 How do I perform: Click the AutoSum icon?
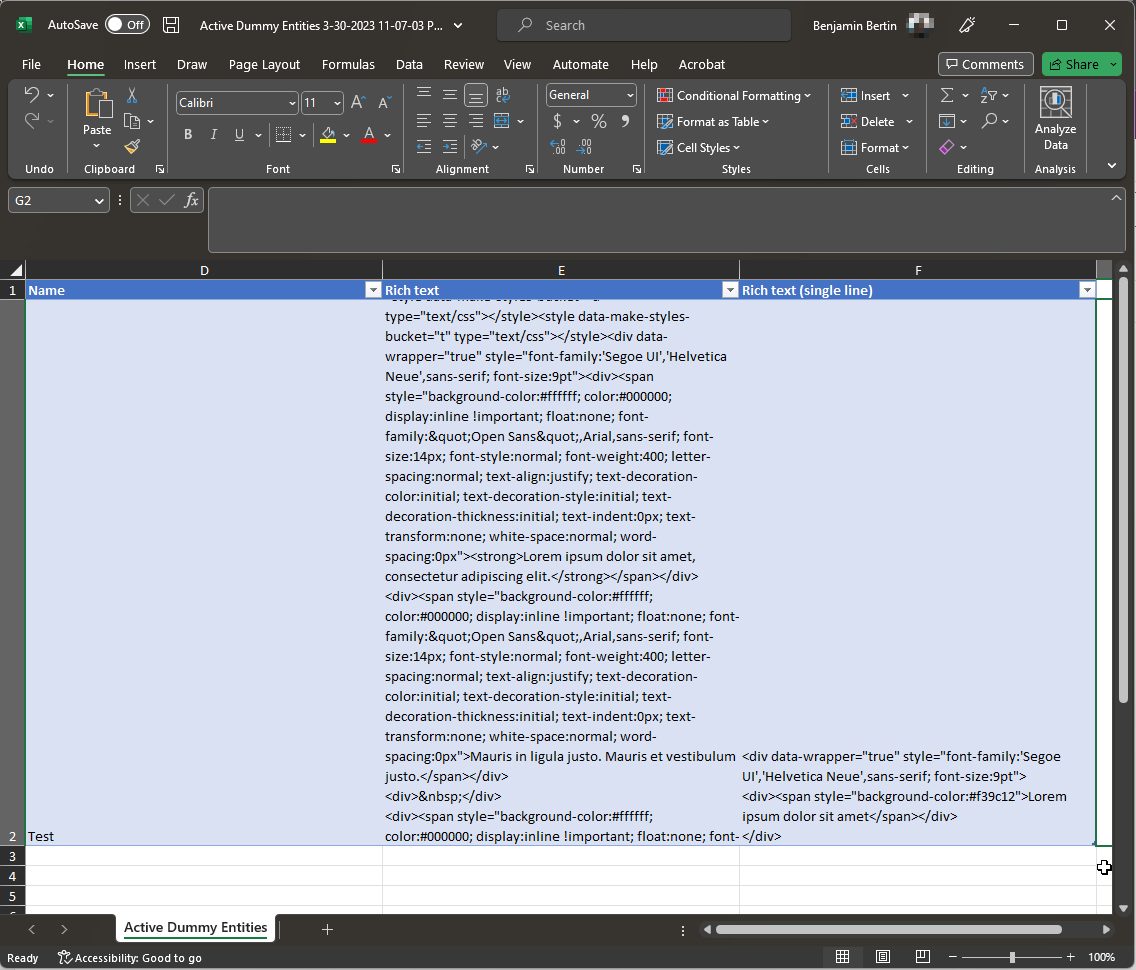[x=945, y=95]
